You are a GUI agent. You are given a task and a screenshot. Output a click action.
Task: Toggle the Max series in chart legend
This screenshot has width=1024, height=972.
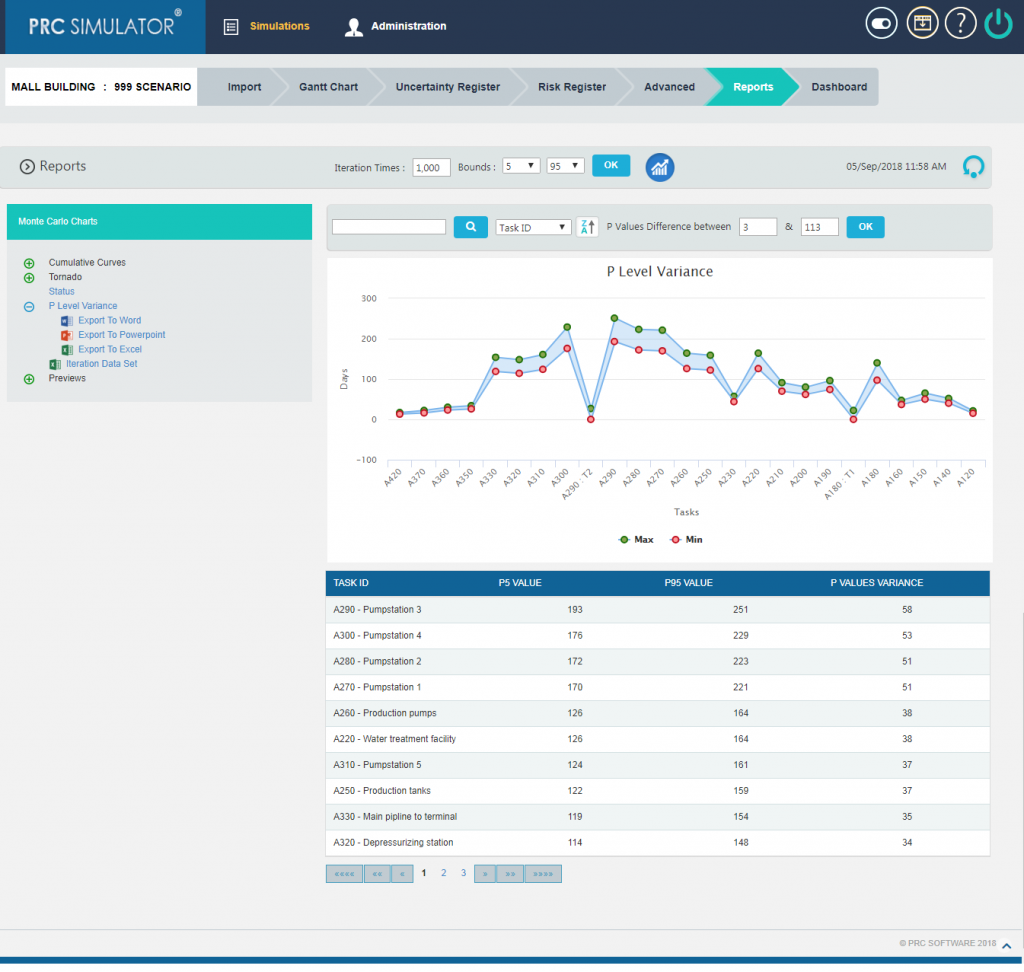636,539
